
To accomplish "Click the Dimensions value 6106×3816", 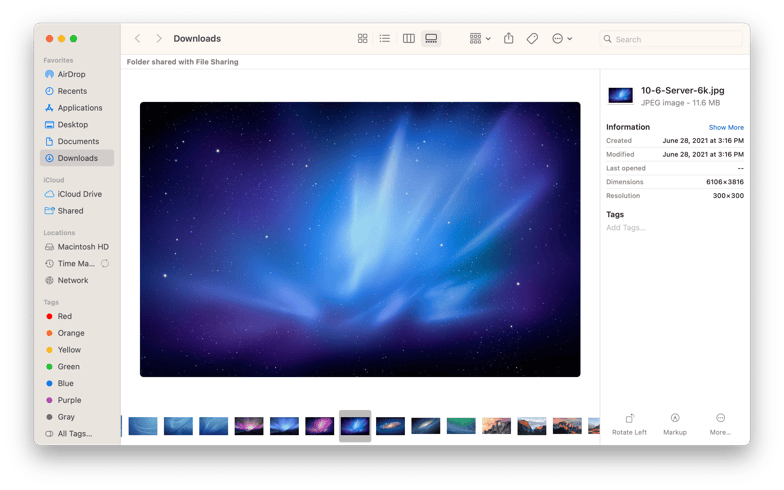I will [724, 182].
